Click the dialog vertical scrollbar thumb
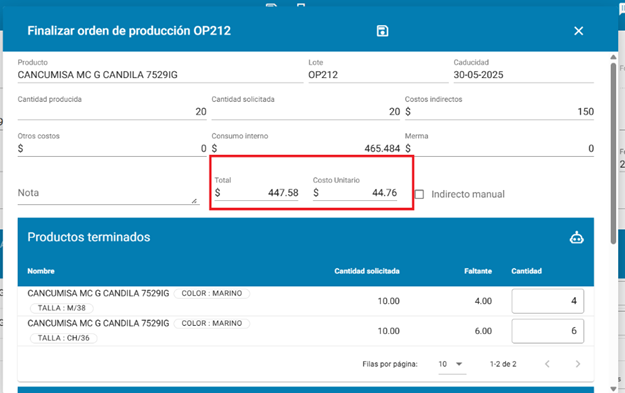 [613, 153]
